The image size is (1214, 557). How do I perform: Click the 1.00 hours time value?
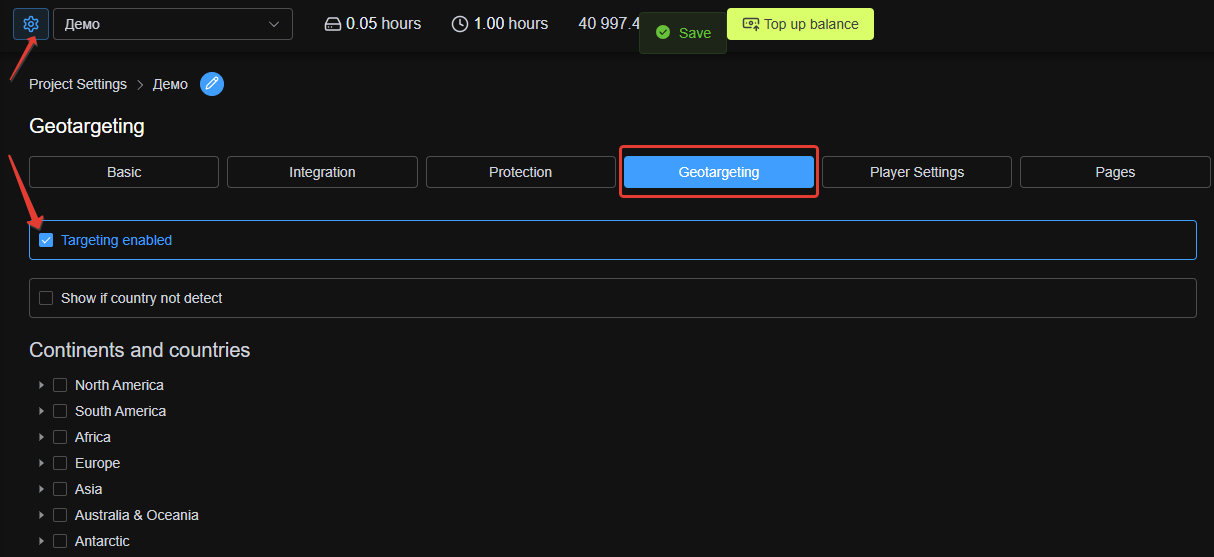[510, 24]
